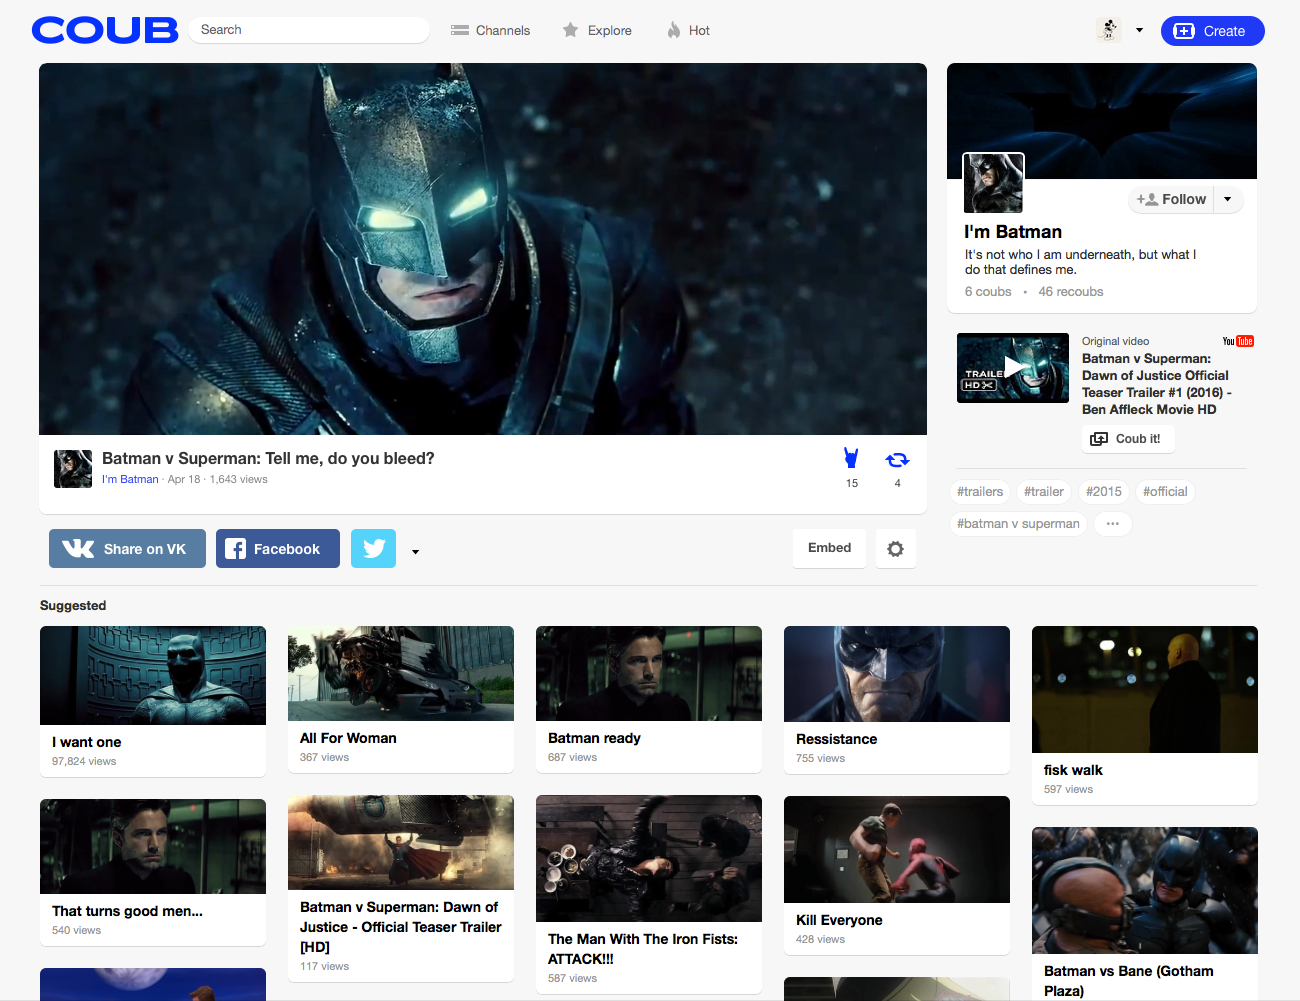1300x1001 pixels.
Task: Expand the Follow options dropdown arrow
Action: tap(1228, 199)
